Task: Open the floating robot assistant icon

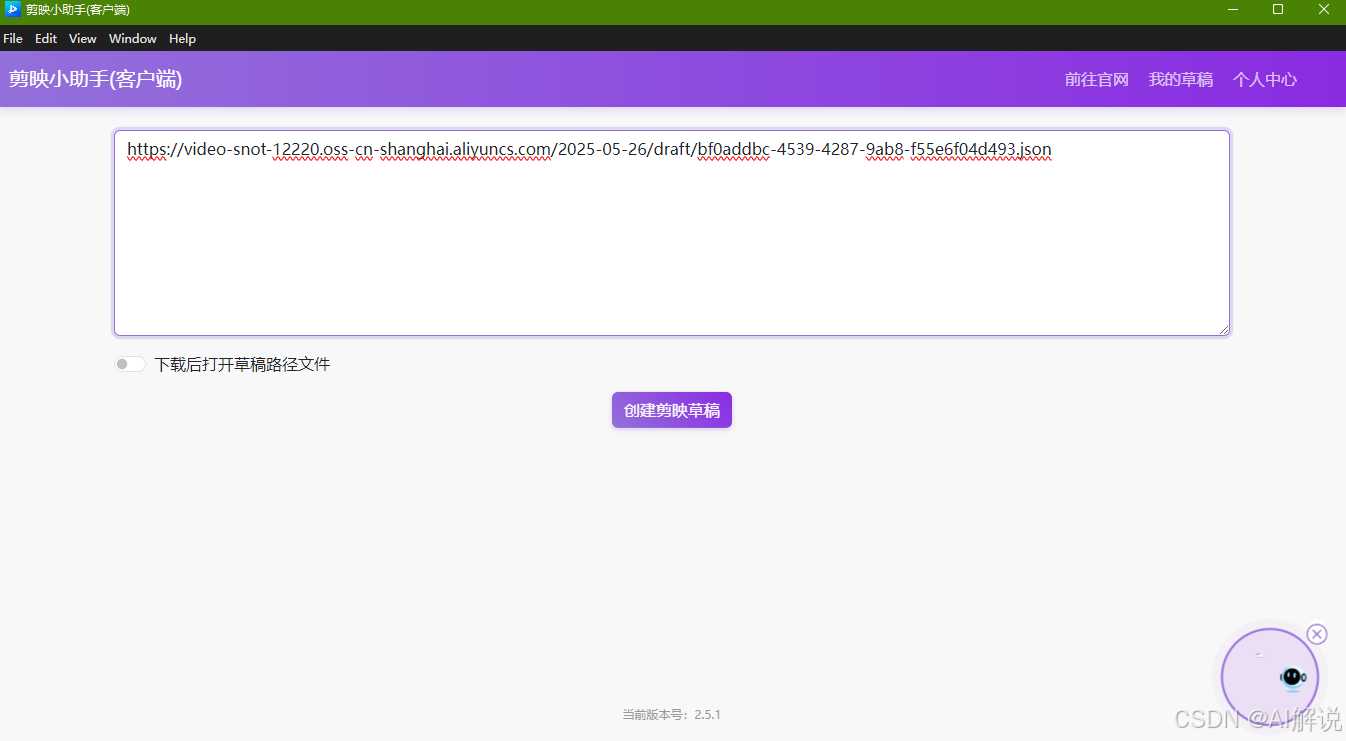Action: pyautogui.click(x=1270, y=677)
